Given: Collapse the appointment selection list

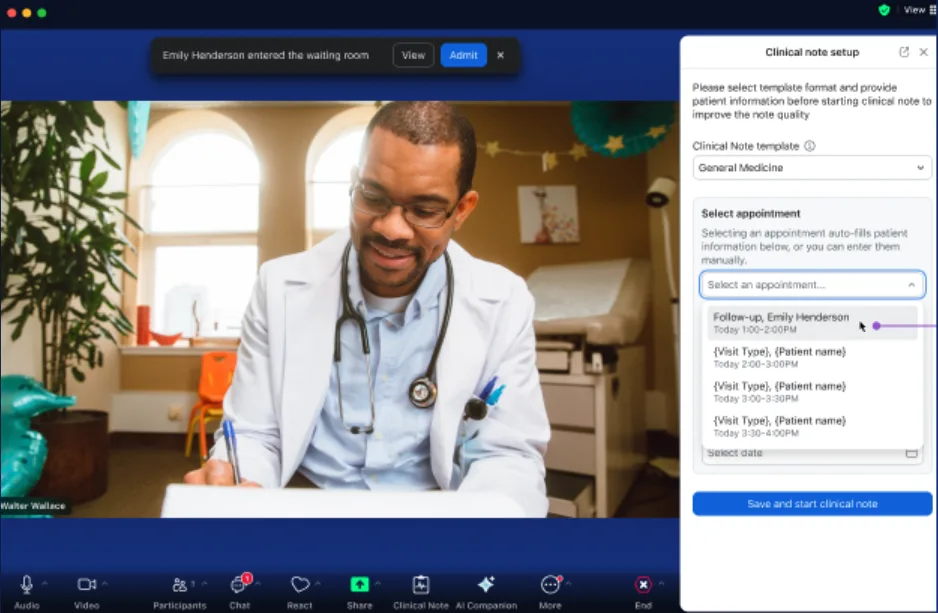Looking at the screenshot, I should pyautogui.click(x=911, y=284).
